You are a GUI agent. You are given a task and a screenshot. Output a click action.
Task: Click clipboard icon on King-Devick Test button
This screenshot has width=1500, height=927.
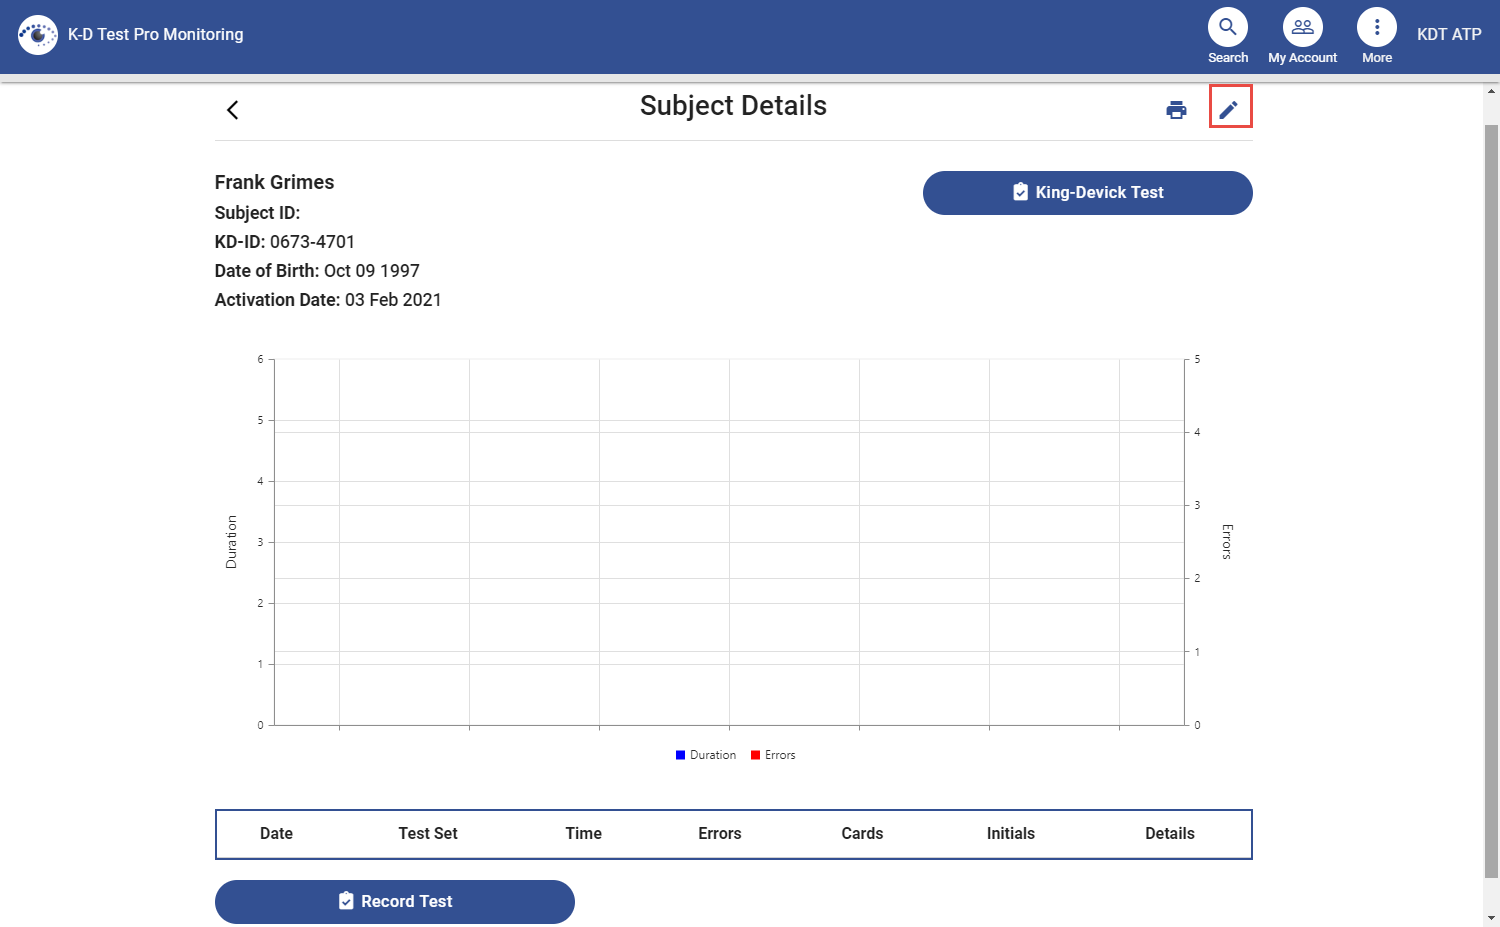1020,192
